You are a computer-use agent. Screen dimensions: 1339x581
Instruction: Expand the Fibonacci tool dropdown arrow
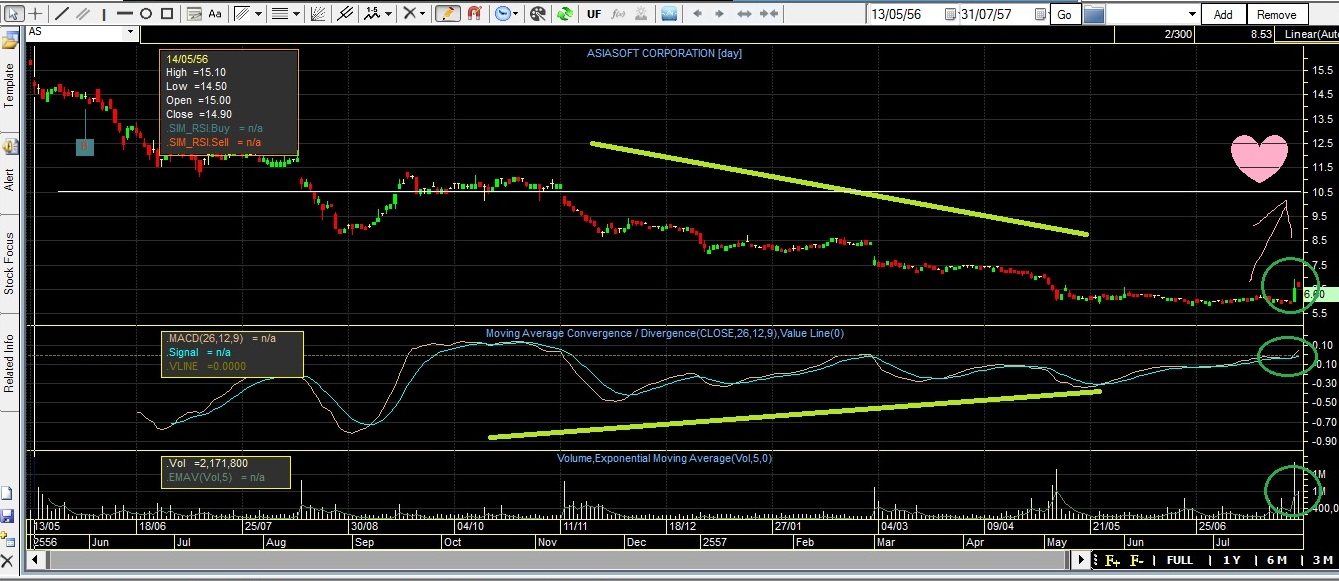[258, 14]
